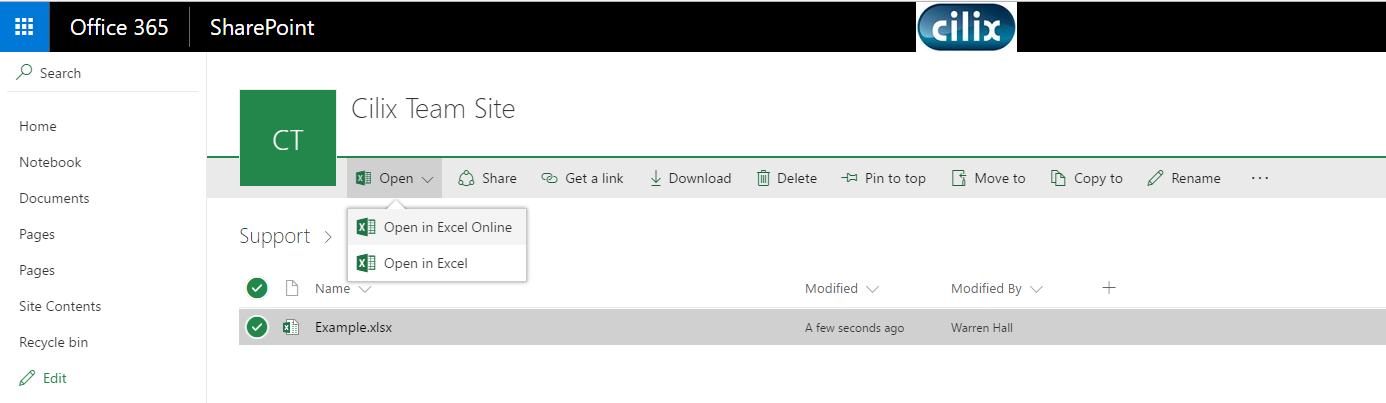Click the 'A few seconds ago' cell
The width and height of the screenshot is (1386, 403).
(855, 327)
